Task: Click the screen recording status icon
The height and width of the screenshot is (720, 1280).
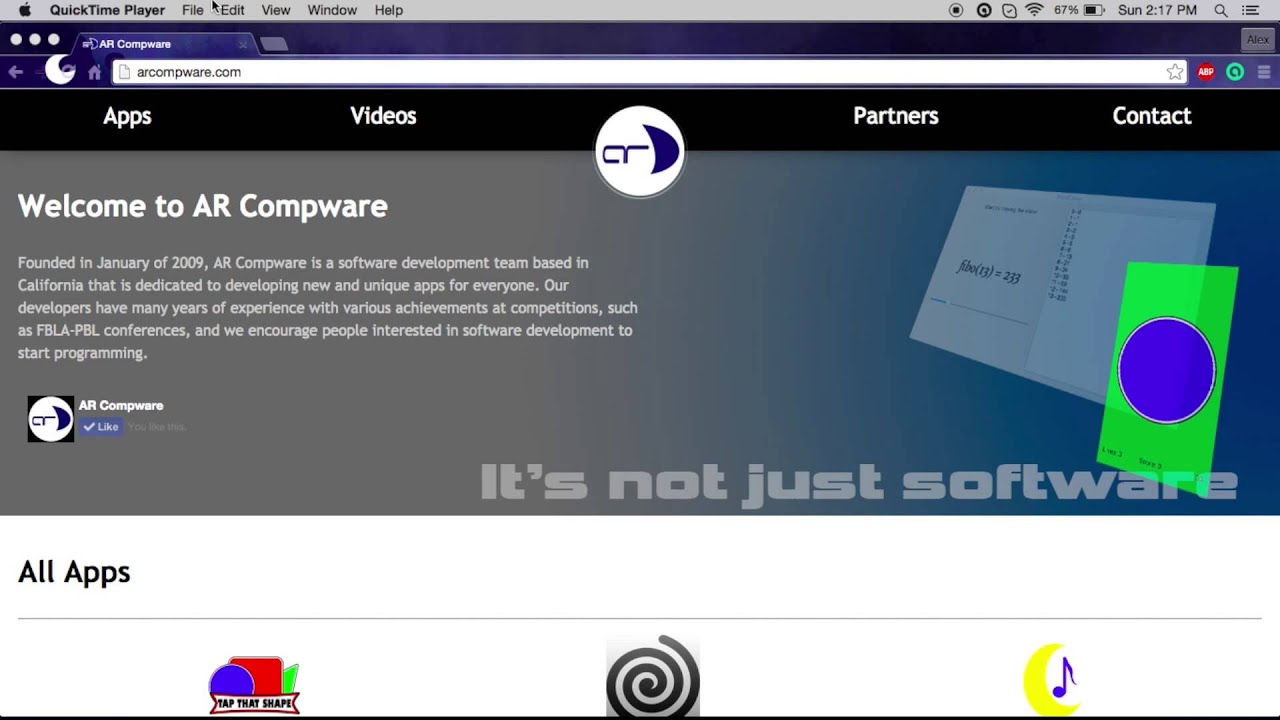Action: point(956,10)
